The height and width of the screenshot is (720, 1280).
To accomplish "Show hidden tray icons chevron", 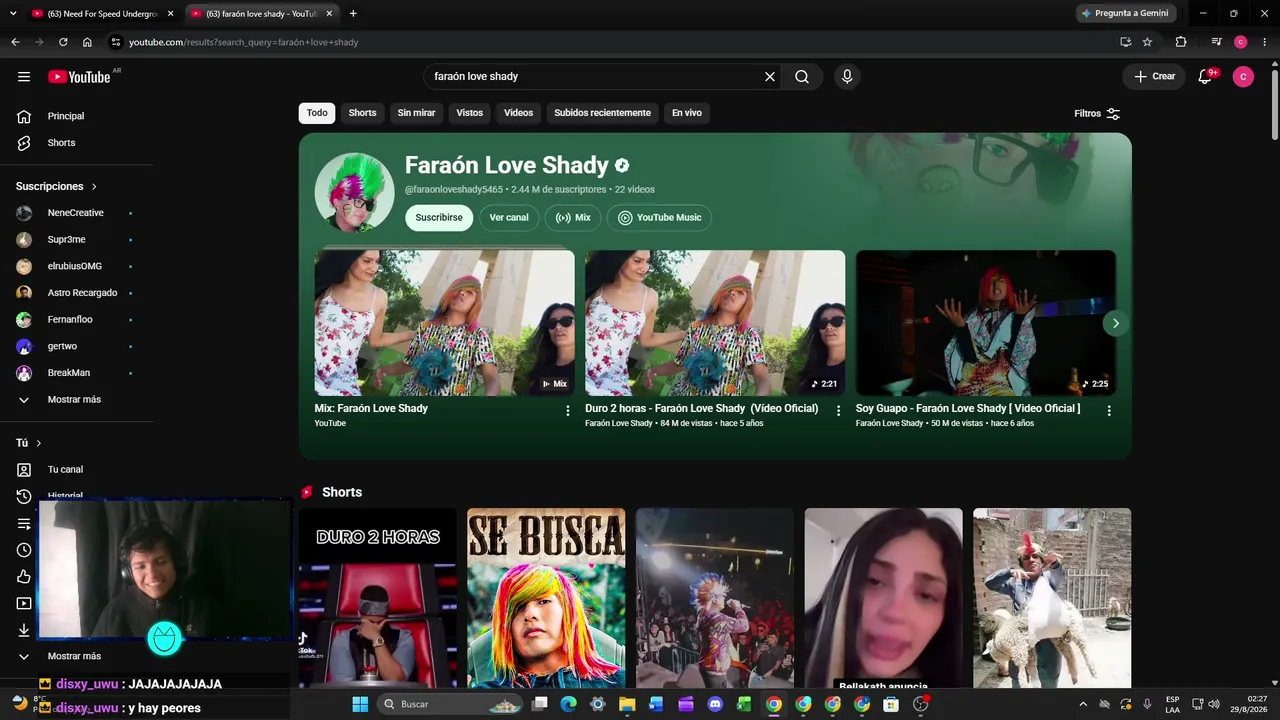I will pyautogui.click(x=1082, y=704).
